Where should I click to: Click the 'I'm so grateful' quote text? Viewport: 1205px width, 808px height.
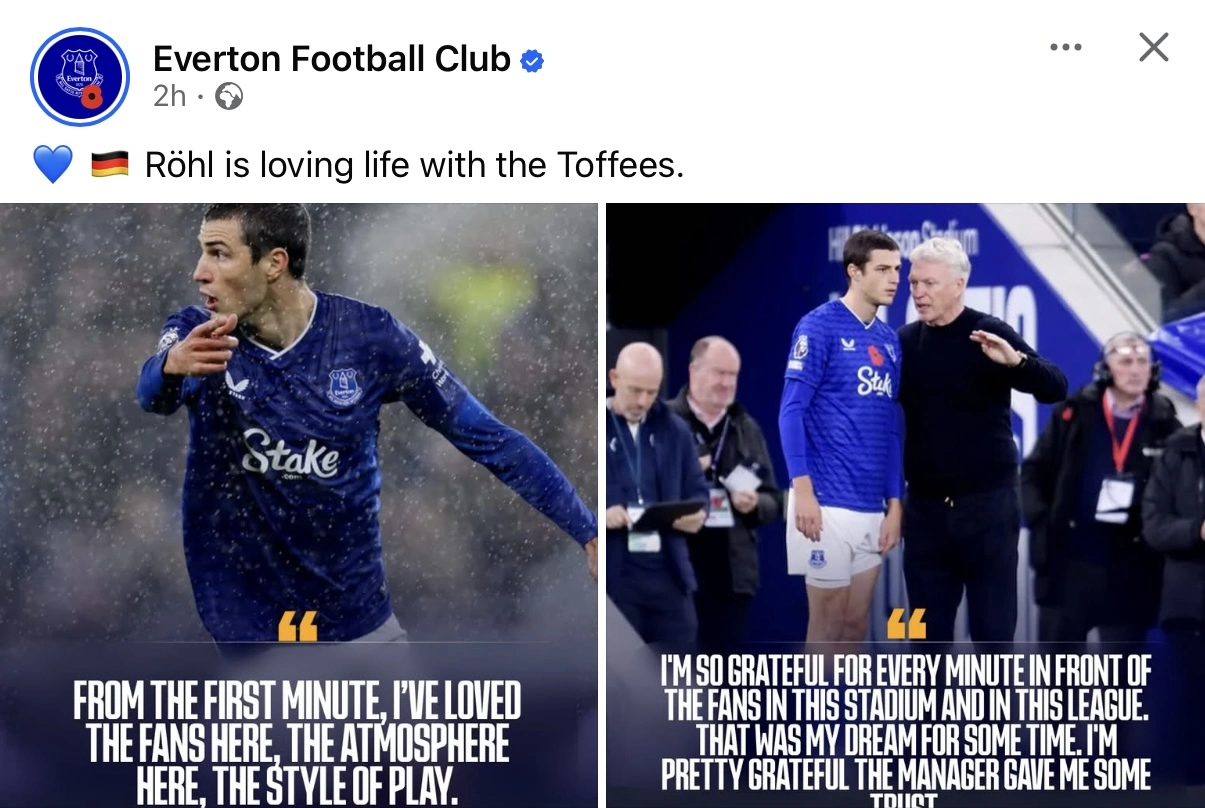[x=906, y=730]
